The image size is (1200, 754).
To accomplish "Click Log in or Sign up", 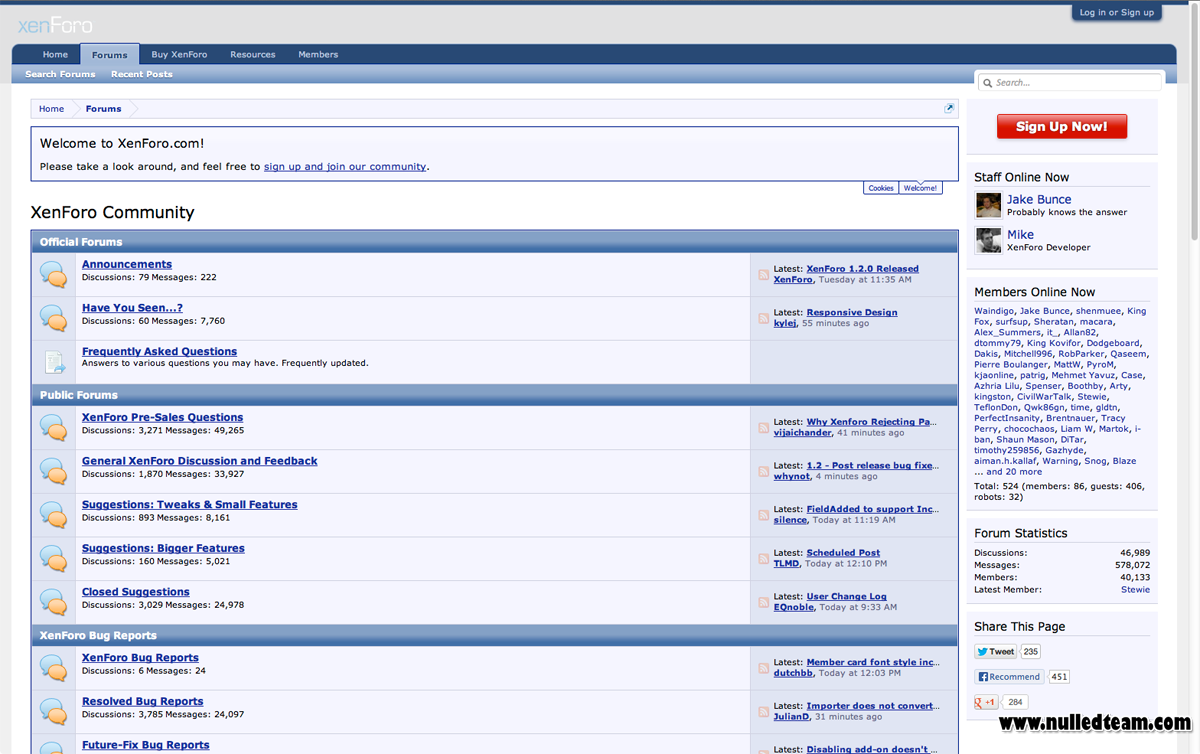I will (x=1116, y=13).
